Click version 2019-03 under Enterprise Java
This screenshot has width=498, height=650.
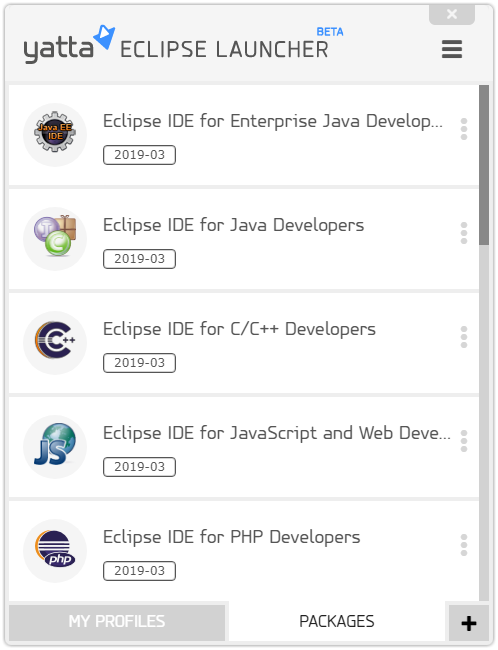click(x=139, y=155)
